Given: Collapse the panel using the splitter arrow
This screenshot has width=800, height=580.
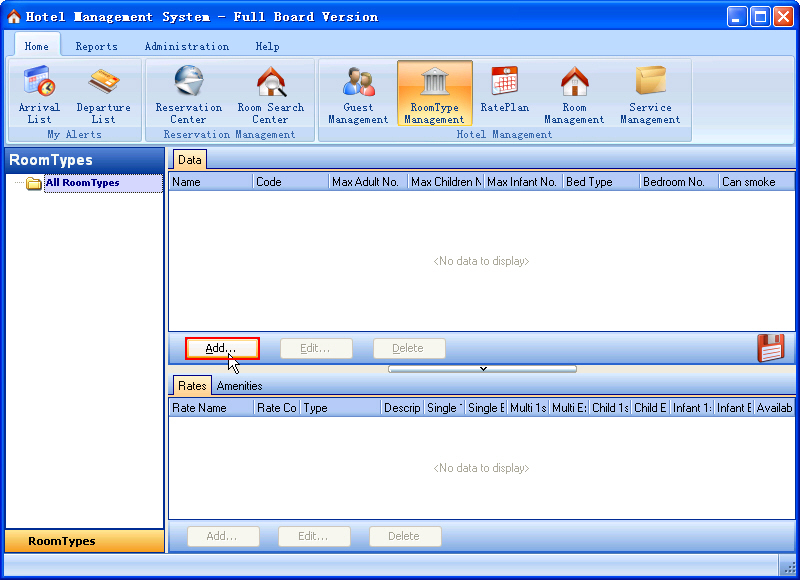Looking at the screenshot, I should coord(482,368).
